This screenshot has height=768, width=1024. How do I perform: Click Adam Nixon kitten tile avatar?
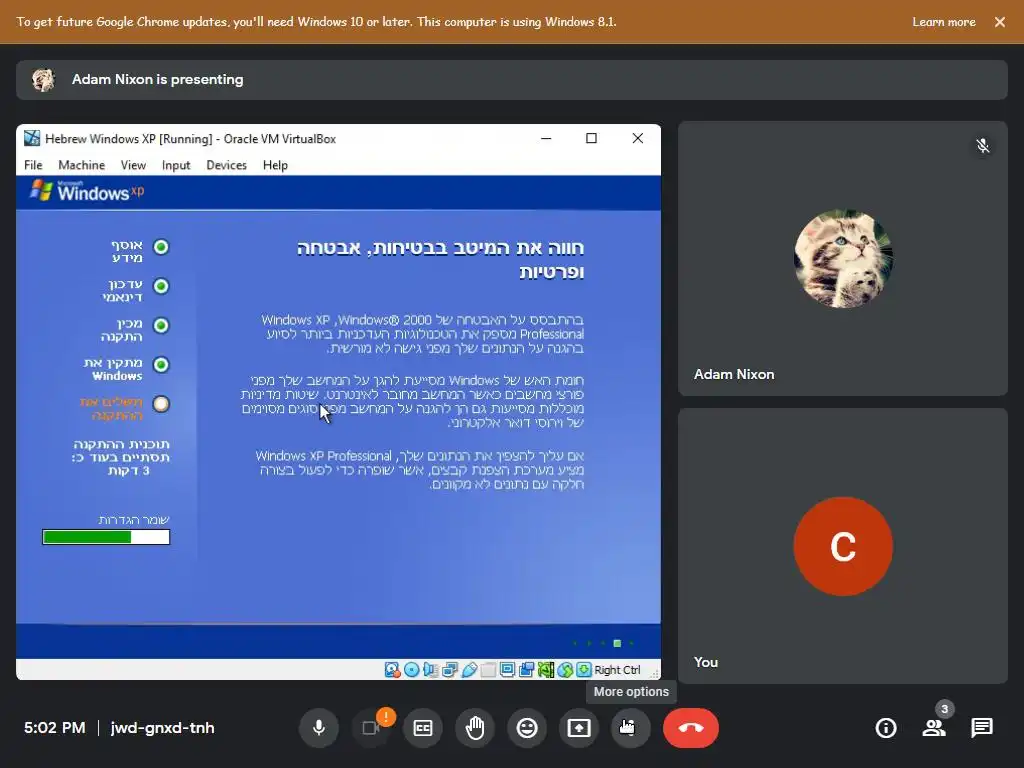coord(843,259)
